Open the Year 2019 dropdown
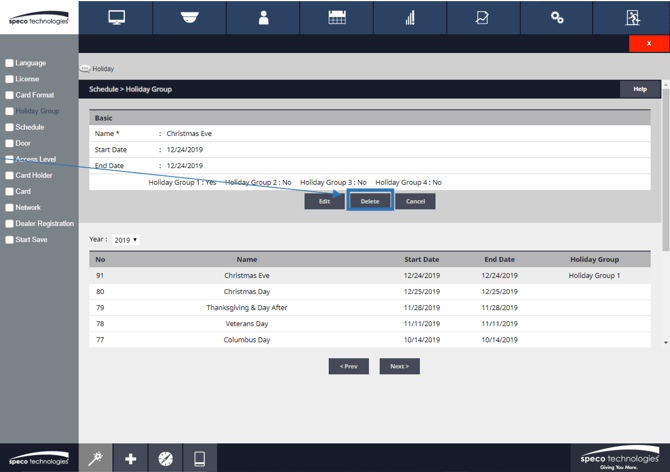The image size is (670, 472). point(126,240)
